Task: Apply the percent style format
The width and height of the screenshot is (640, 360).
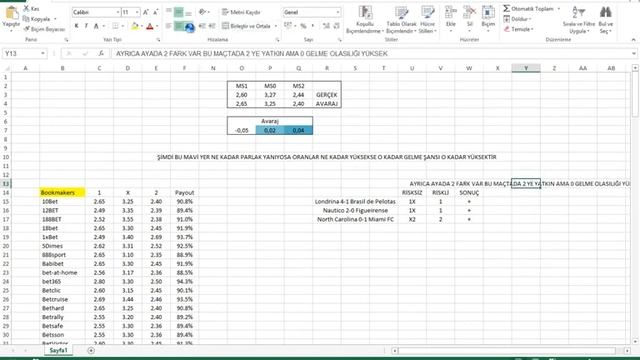Action: [303, 26]
